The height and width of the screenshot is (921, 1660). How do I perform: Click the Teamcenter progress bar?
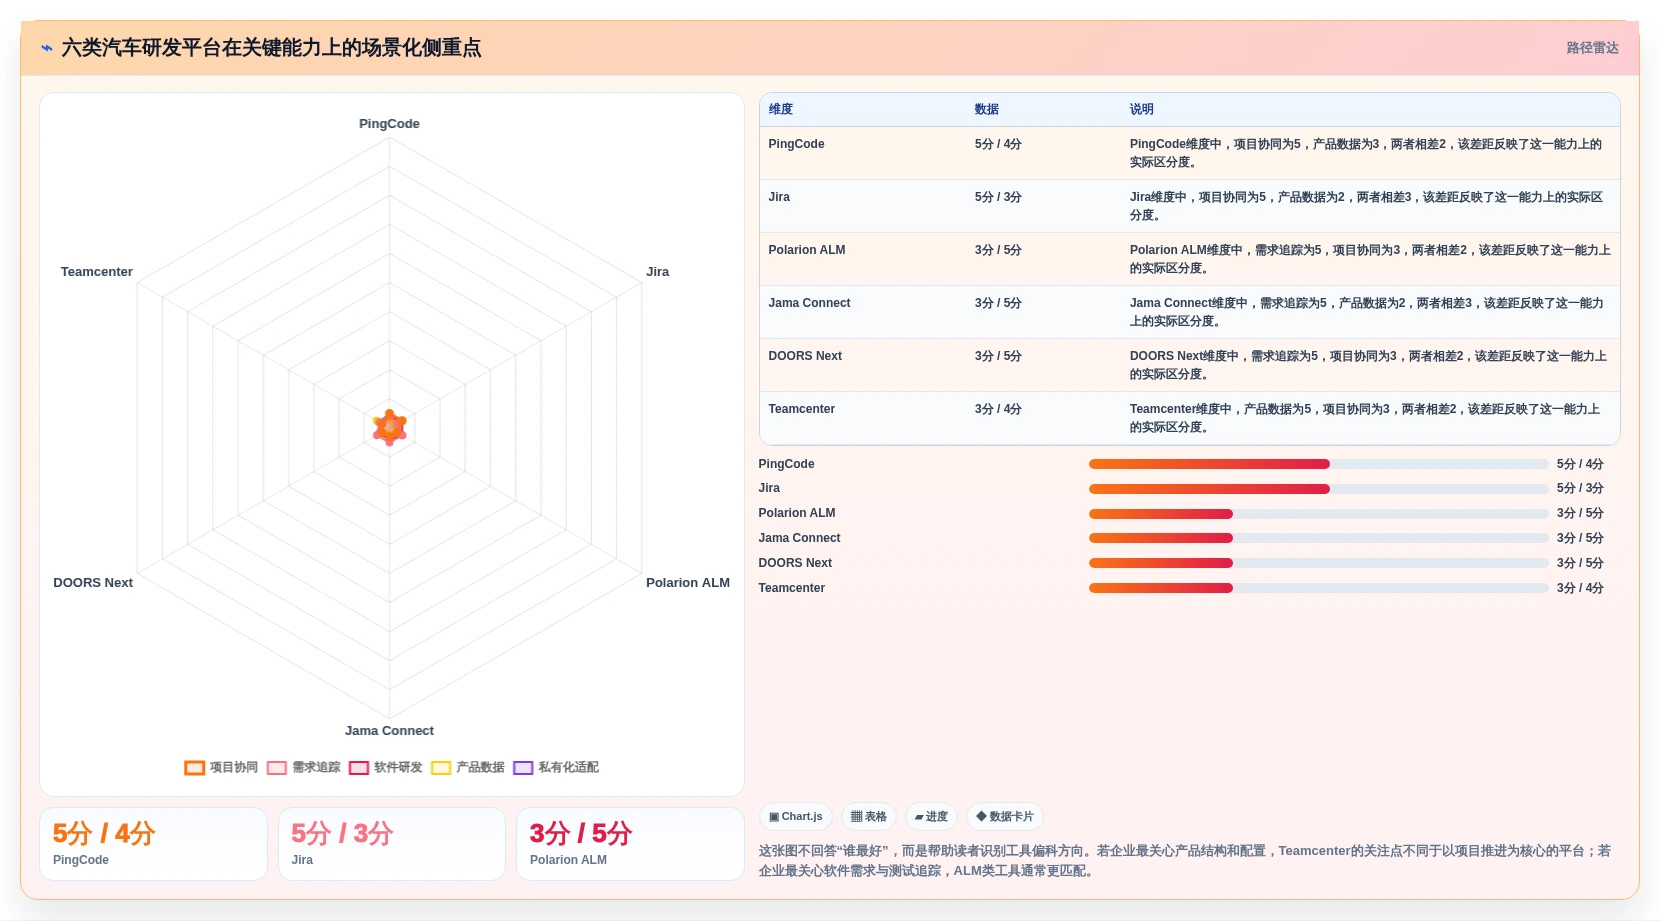coord(1318,588)
